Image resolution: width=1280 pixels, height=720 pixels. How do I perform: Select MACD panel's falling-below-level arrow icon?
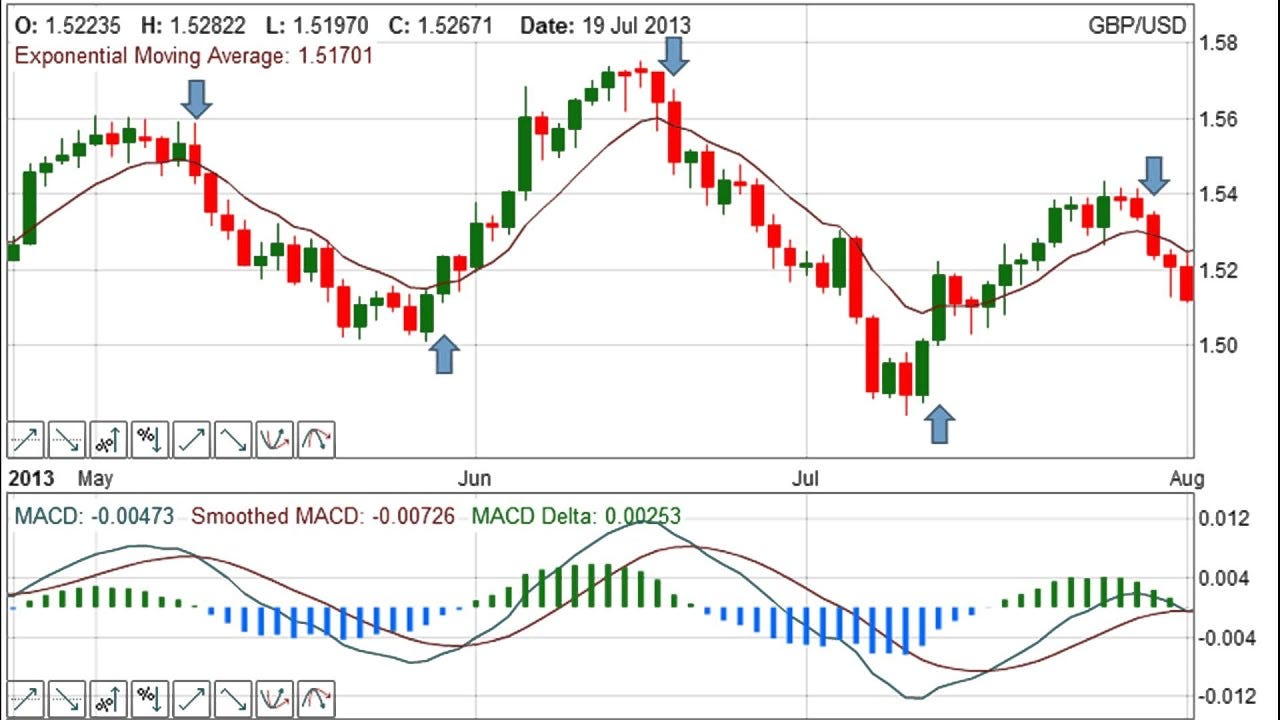coord(67,698)
